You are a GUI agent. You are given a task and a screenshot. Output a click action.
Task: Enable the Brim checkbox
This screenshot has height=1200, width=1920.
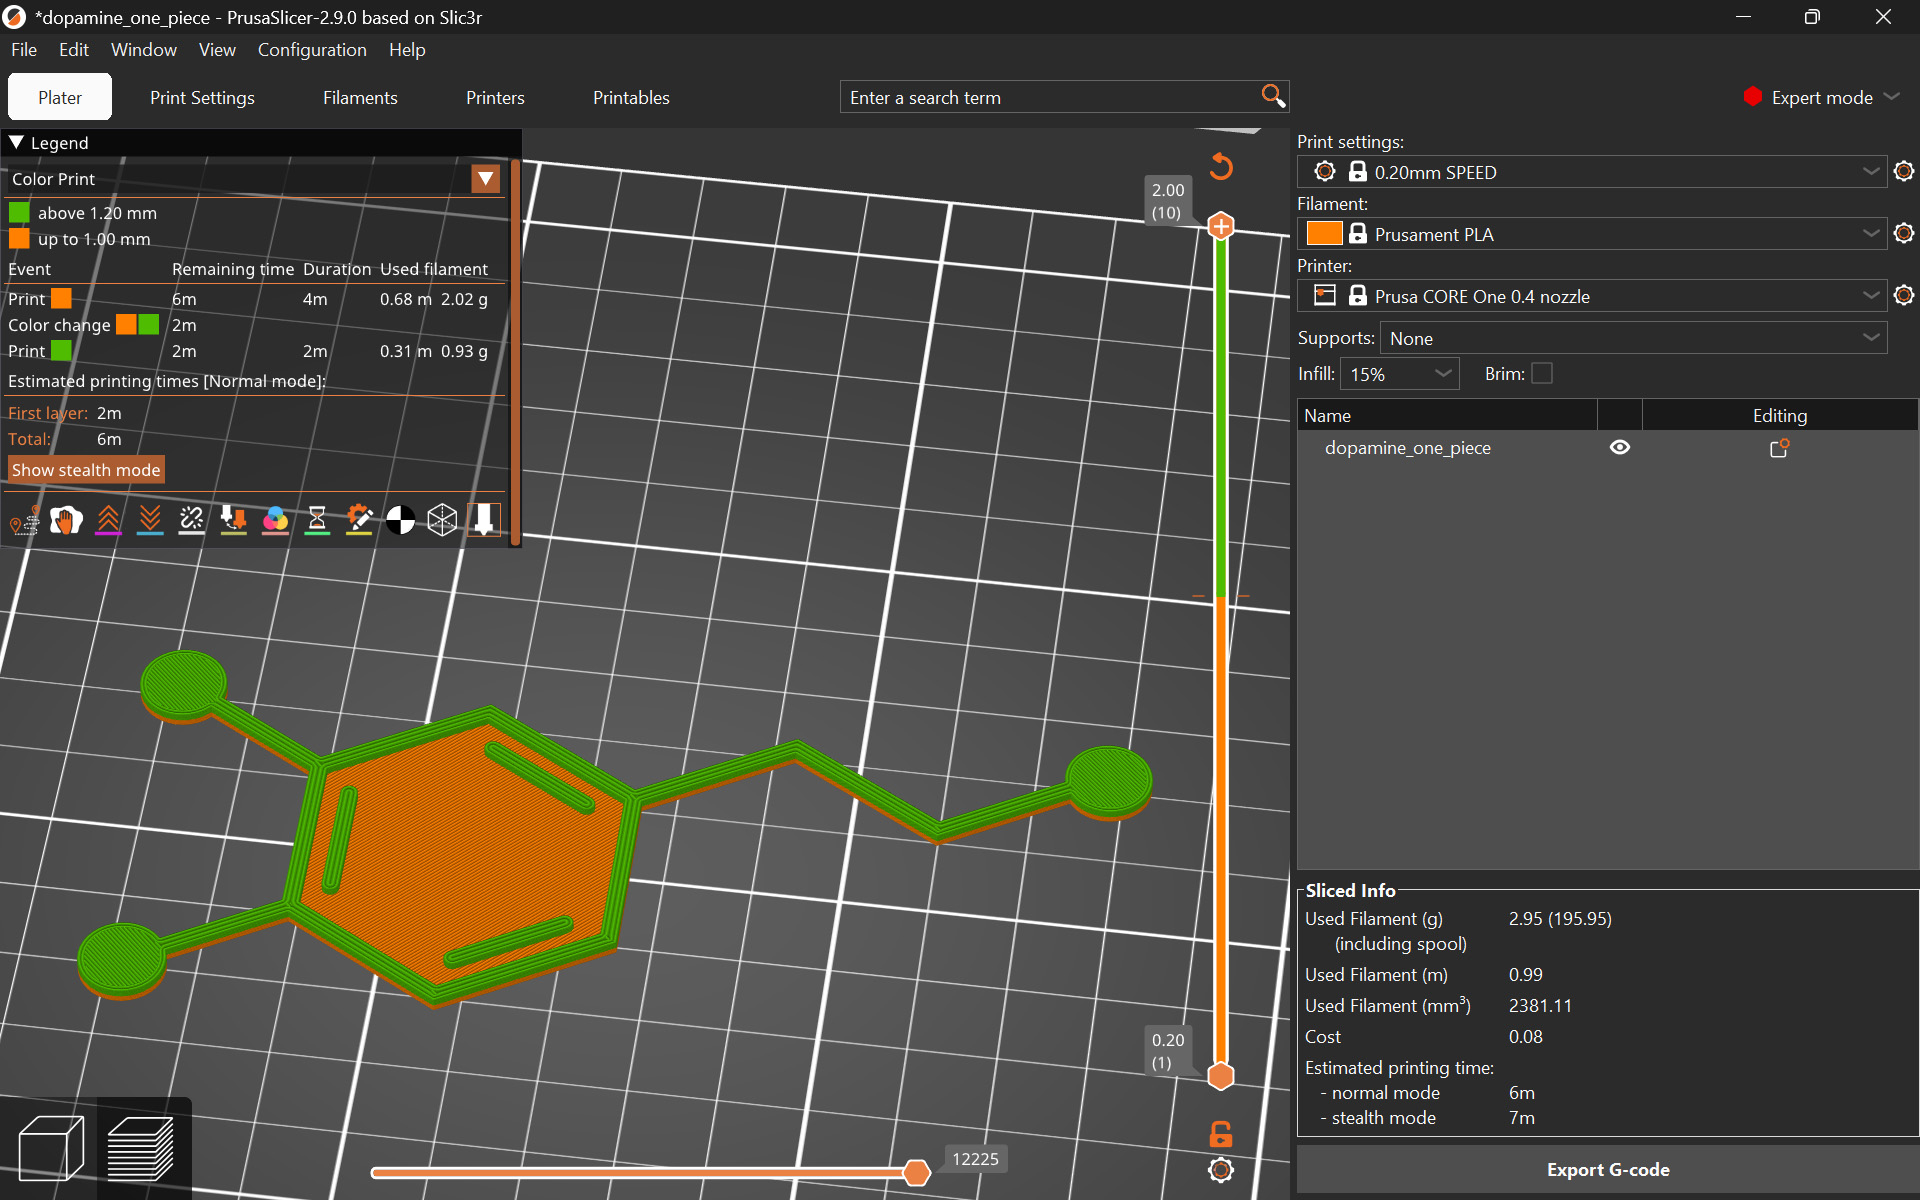(x=1542, y=373)
